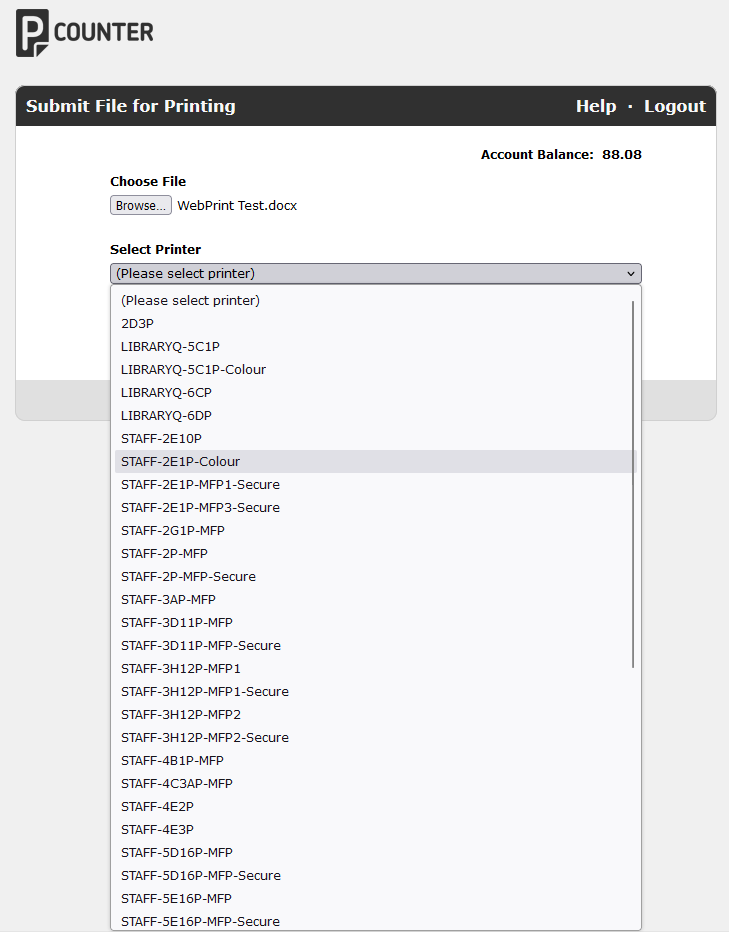The width and height of the screenshot is (729, 932).
Task: Select printer LIBRARYQ-5C1P-Colour
Action: tap(376, 370)
